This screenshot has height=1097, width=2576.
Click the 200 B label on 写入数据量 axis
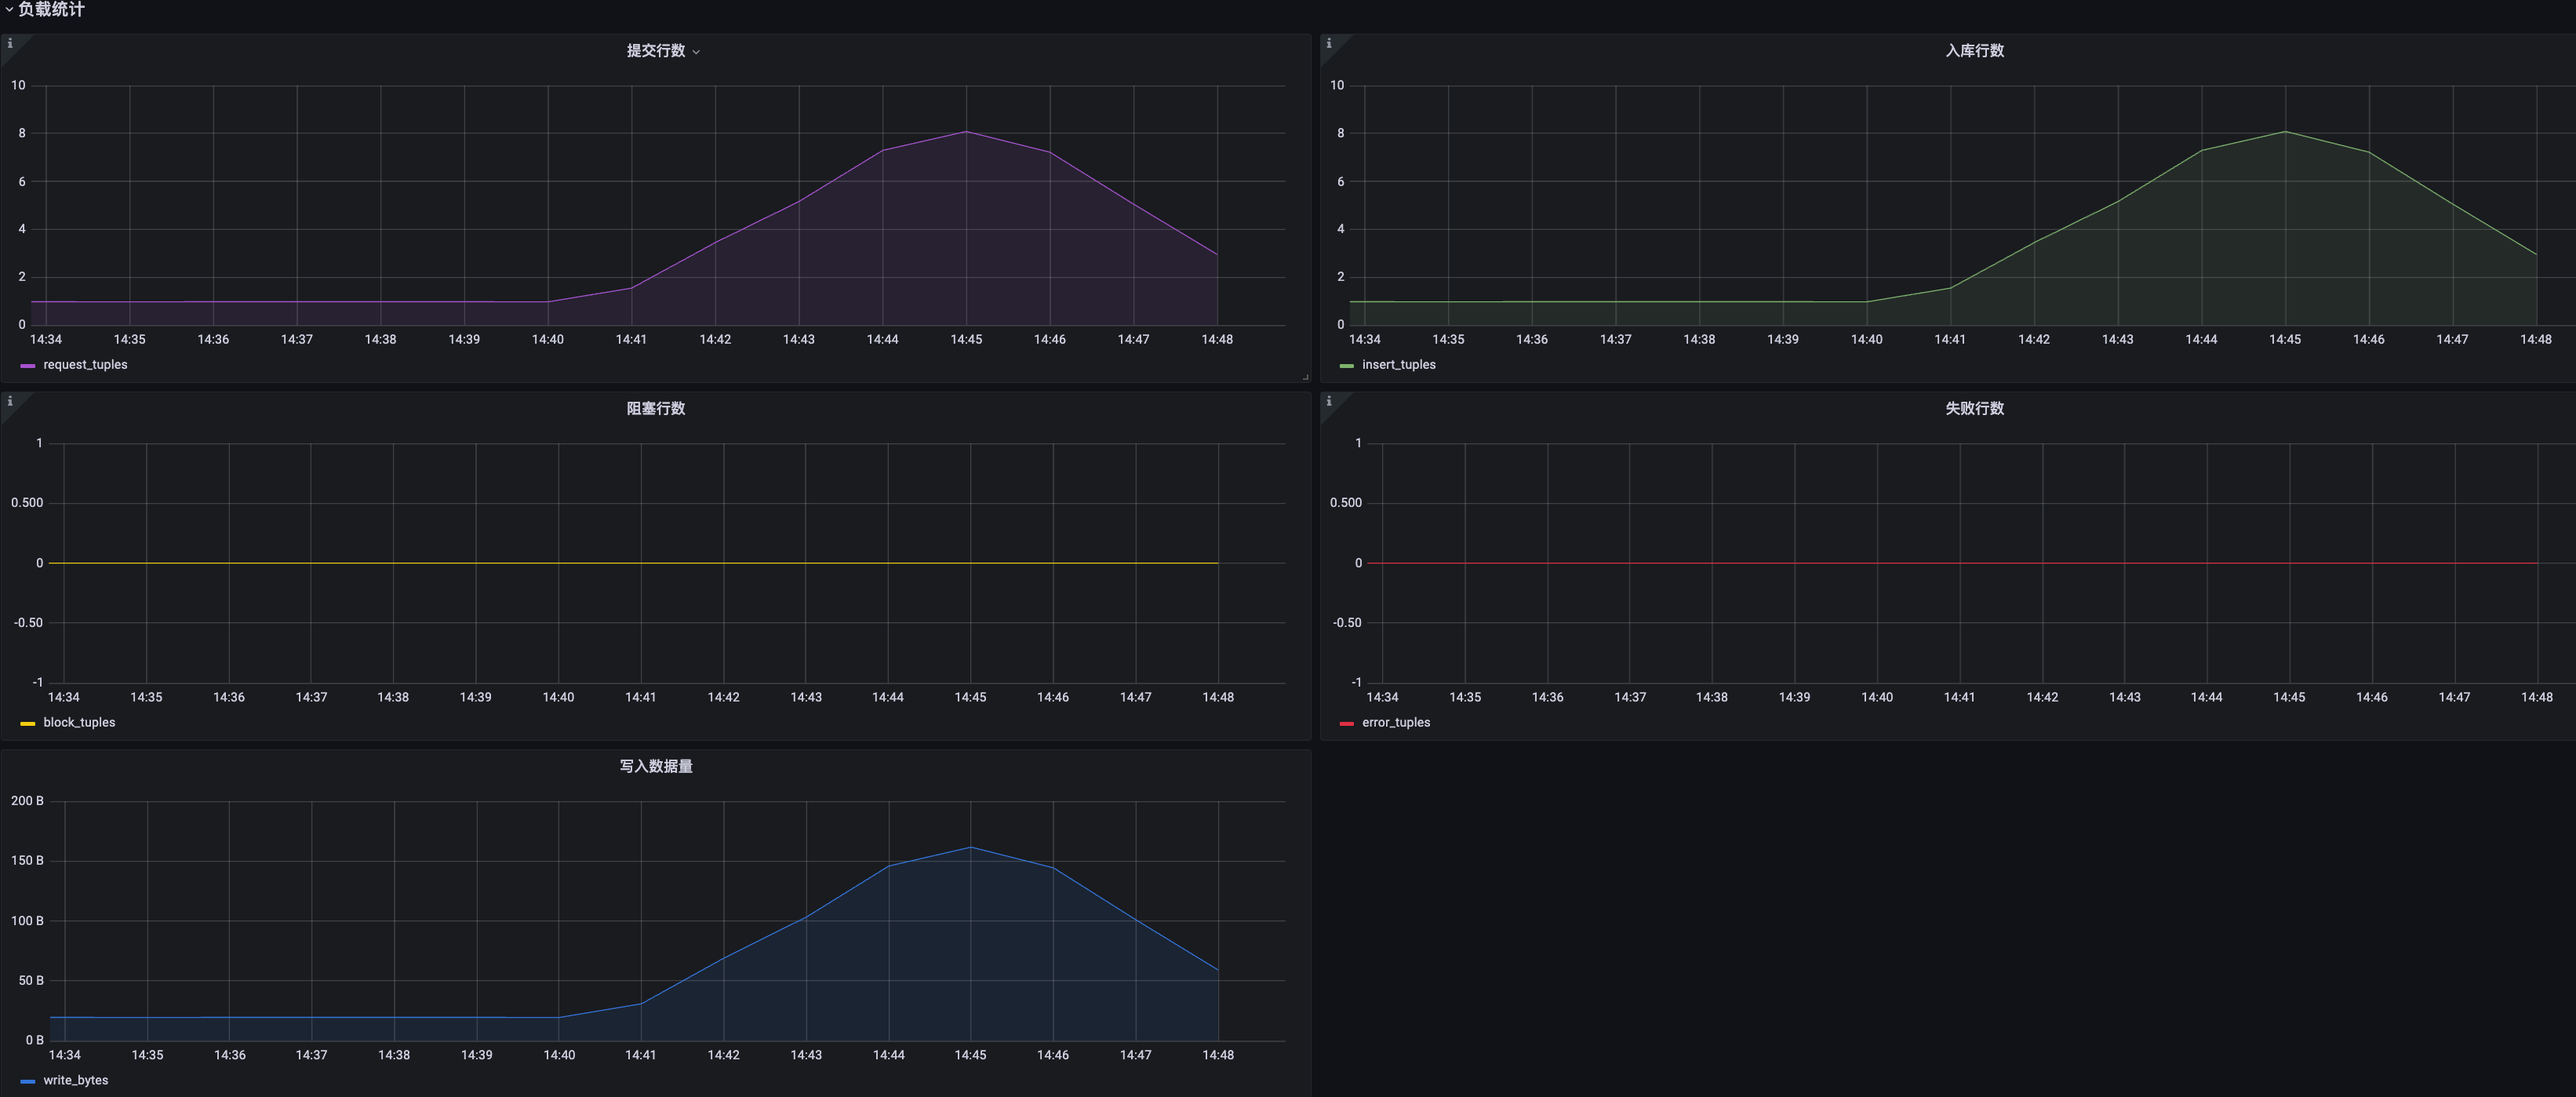(27, 801)
